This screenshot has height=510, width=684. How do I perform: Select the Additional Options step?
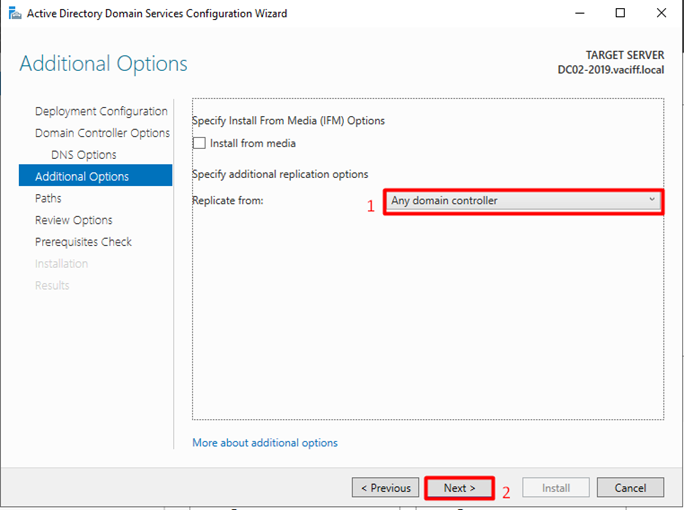pyautogui.click(x=82, y=177)
